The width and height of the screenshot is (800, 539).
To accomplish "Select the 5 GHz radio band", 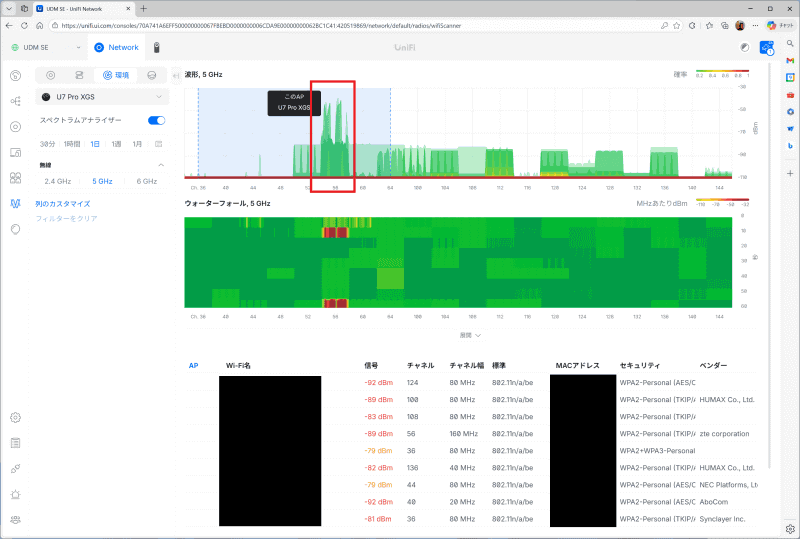I will click(102, 181).
